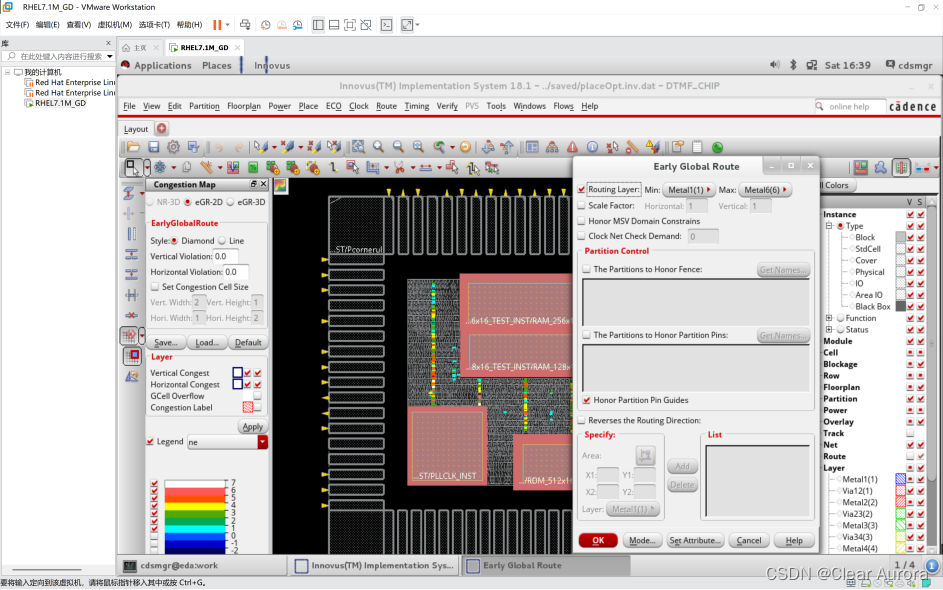Open the Max Metal6(6) layer dropdown
Screen dimensions: 943x590
pos(764,189)
